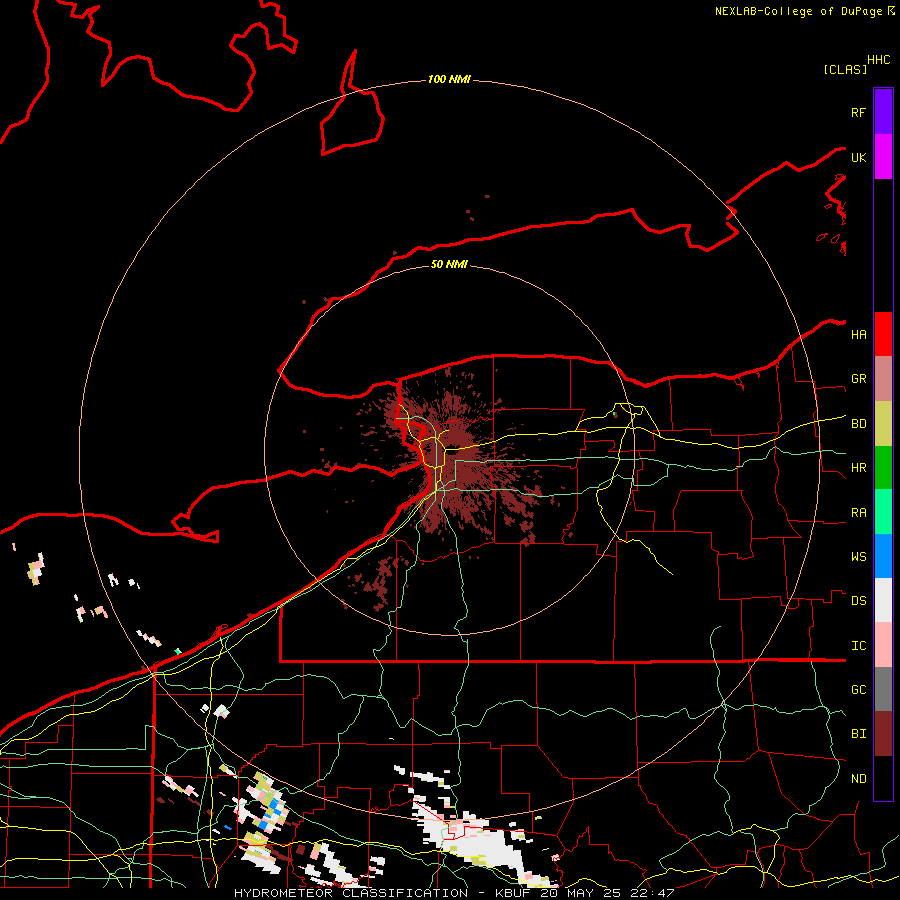The image size is (900, 900).
Task: Click the 22:47 timestamp
Action: [x=651, y=893]
